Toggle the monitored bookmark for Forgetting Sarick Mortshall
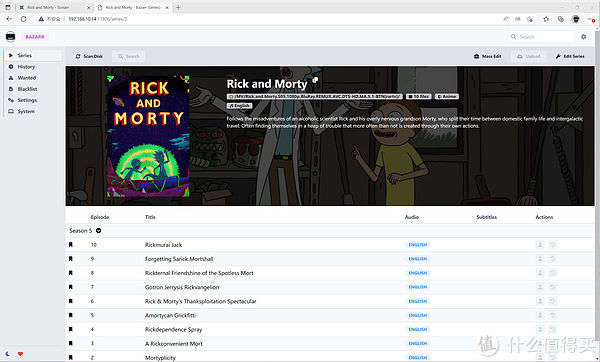 (x=70, y=259)
